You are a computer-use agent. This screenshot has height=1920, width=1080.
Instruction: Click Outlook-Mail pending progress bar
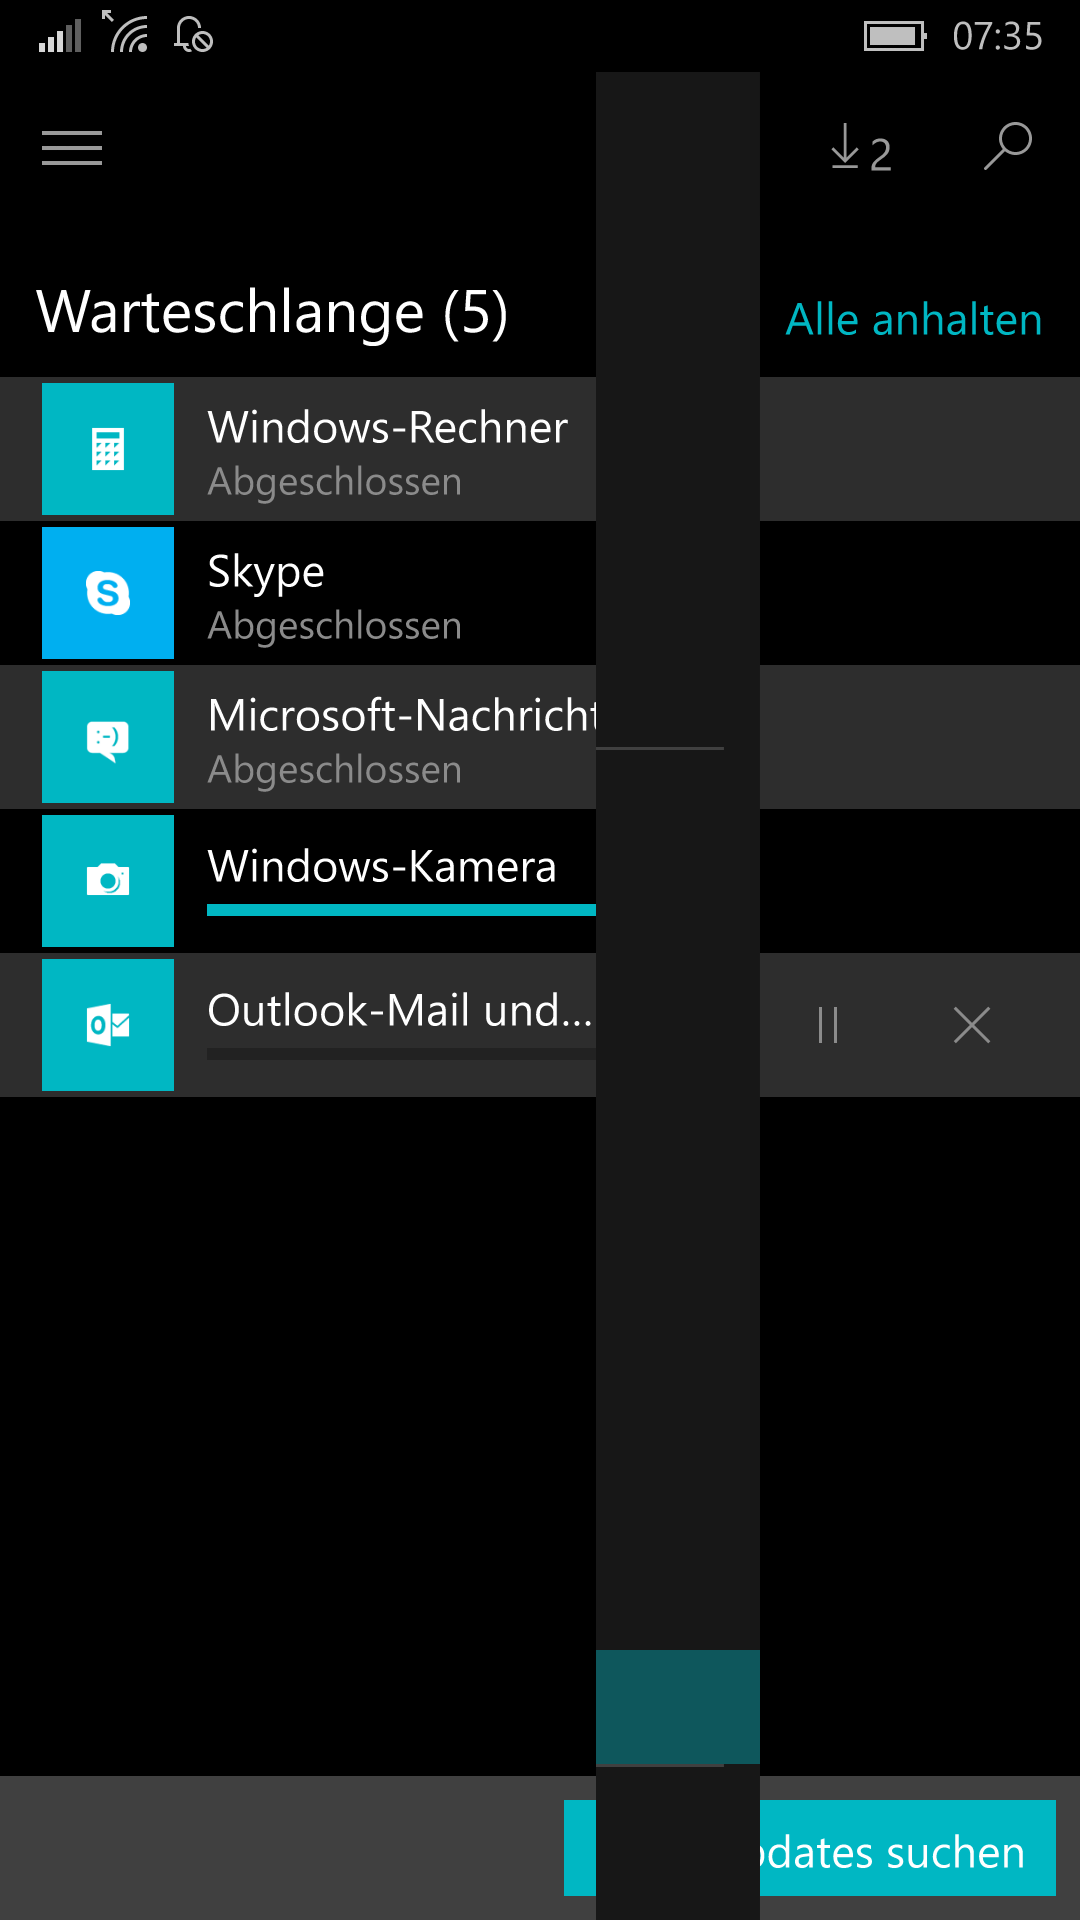(x=401, y=1054)
